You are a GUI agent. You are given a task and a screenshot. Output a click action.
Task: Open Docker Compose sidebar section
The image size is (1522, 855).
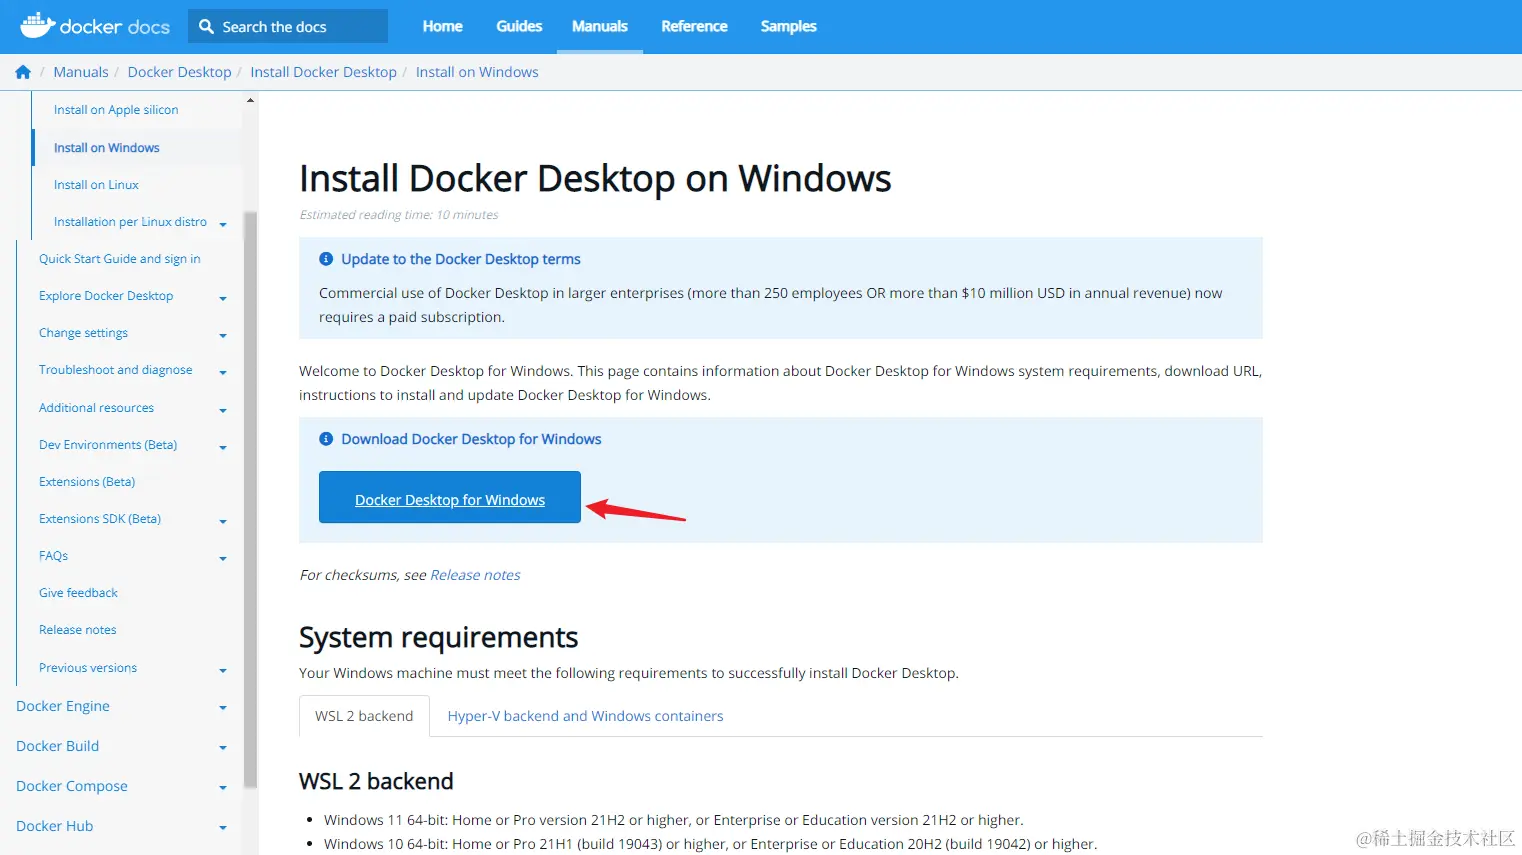(x=72, y=786)
